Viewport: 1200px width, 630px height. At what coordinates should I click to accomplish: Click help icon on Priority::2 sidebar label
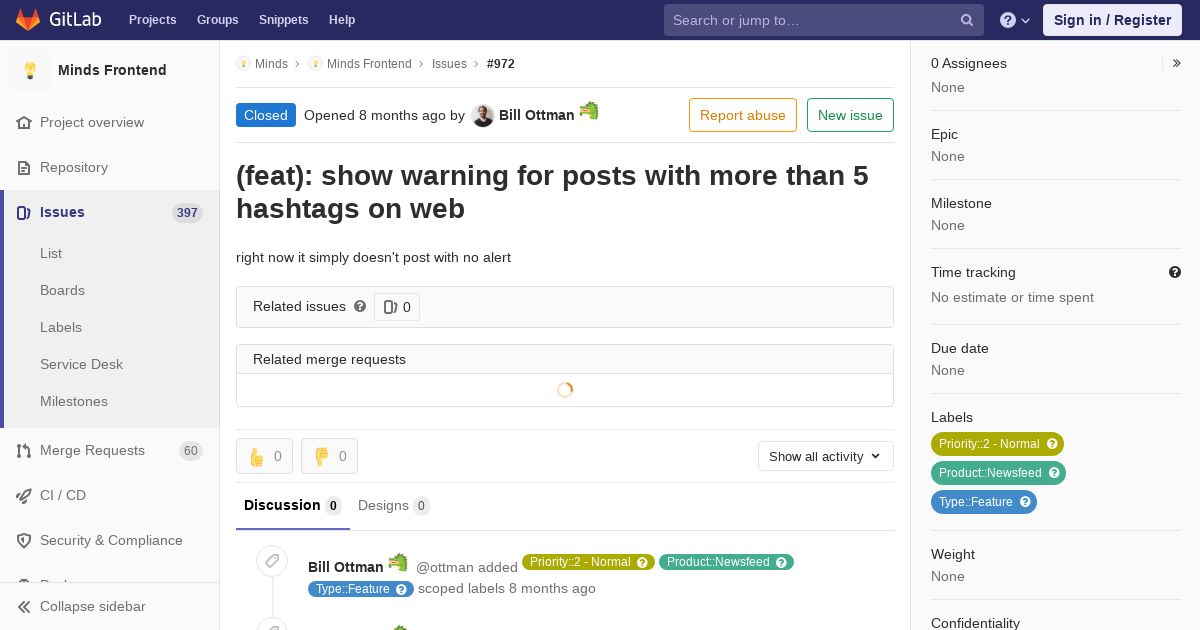coord(1052,444)
